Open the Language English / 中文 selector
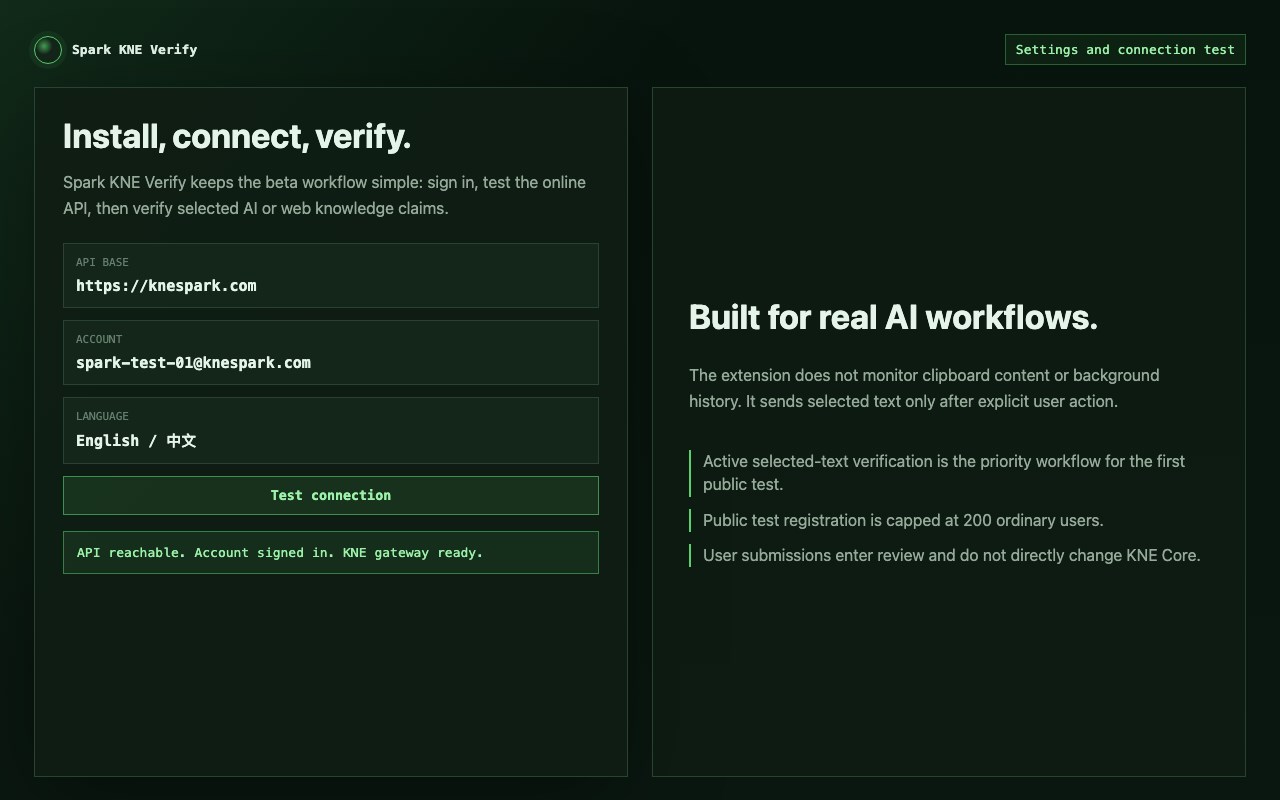This screenshot has height=800, width=1280. (x=331, y=431)
